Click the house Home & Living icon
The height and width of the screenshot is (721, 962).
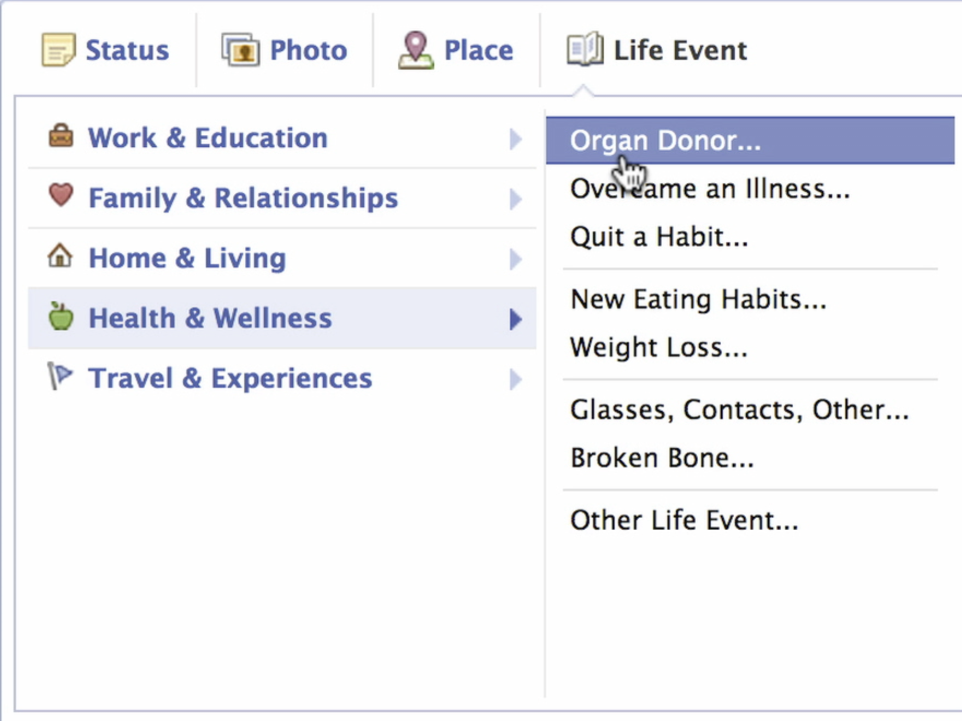[x=61, y=257]
